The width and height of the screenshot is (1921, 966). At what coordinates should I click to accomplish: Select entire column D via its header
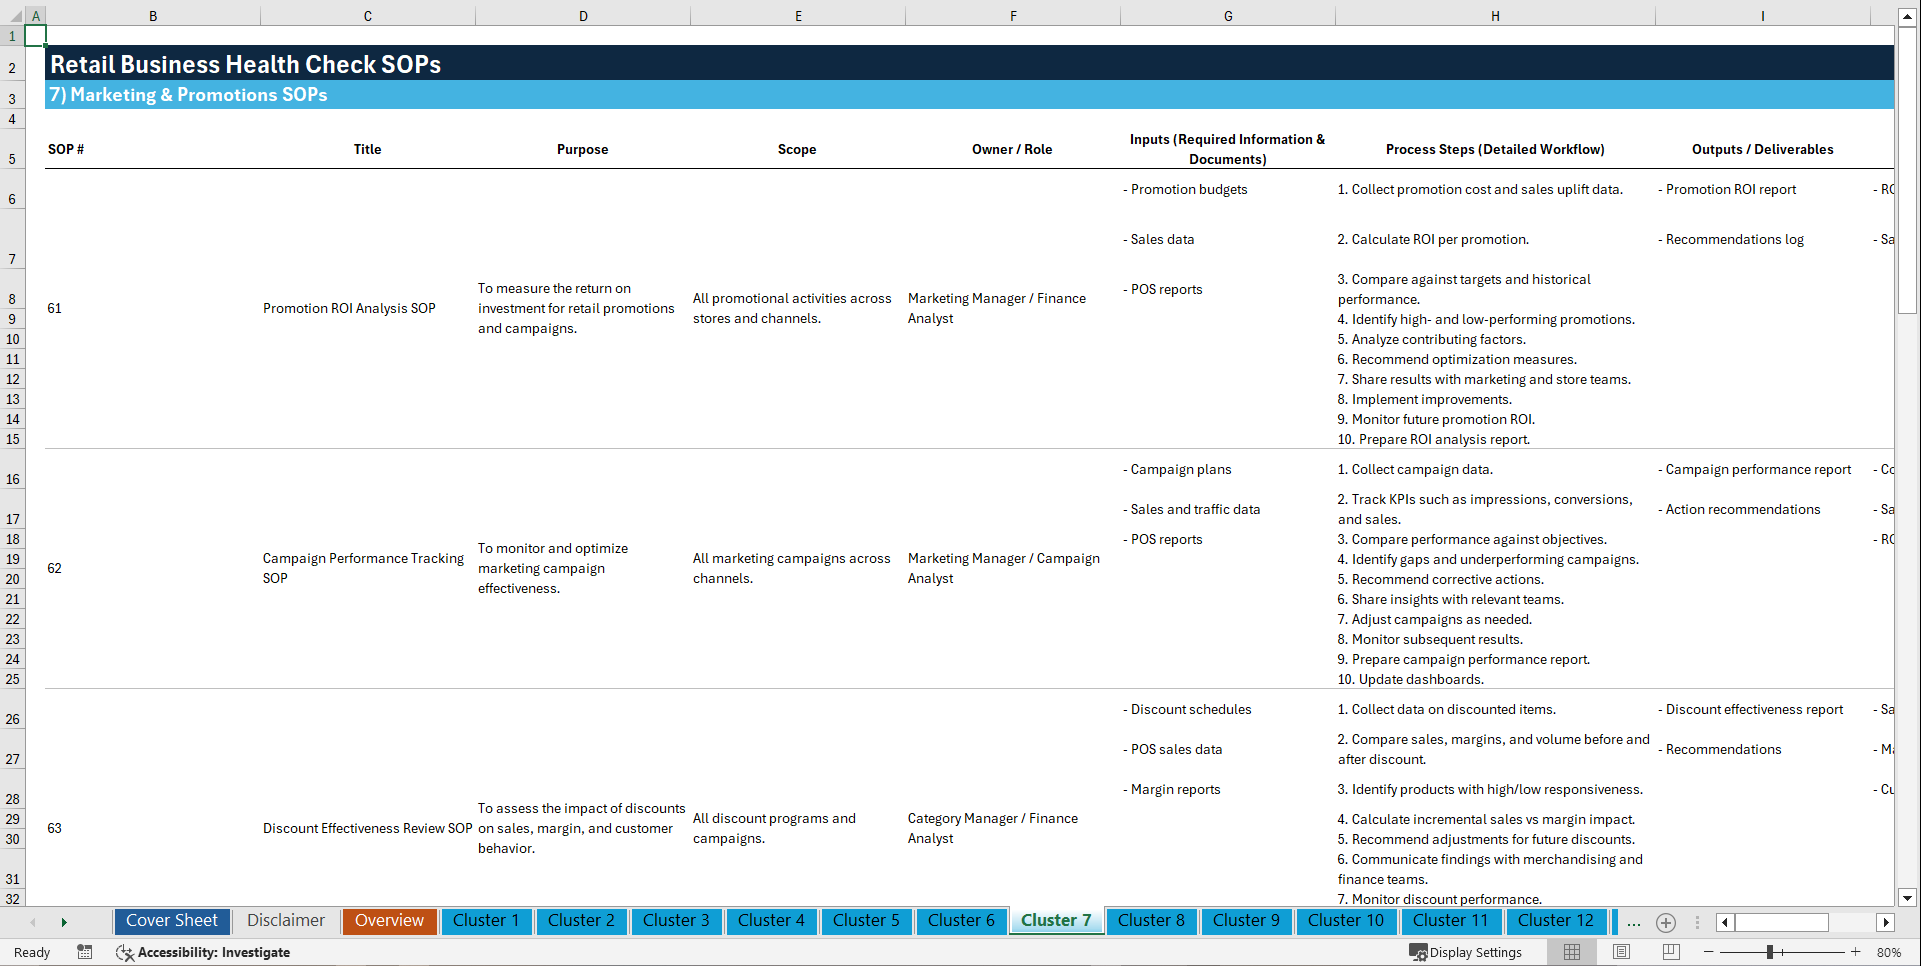click(x=583, y=15)
